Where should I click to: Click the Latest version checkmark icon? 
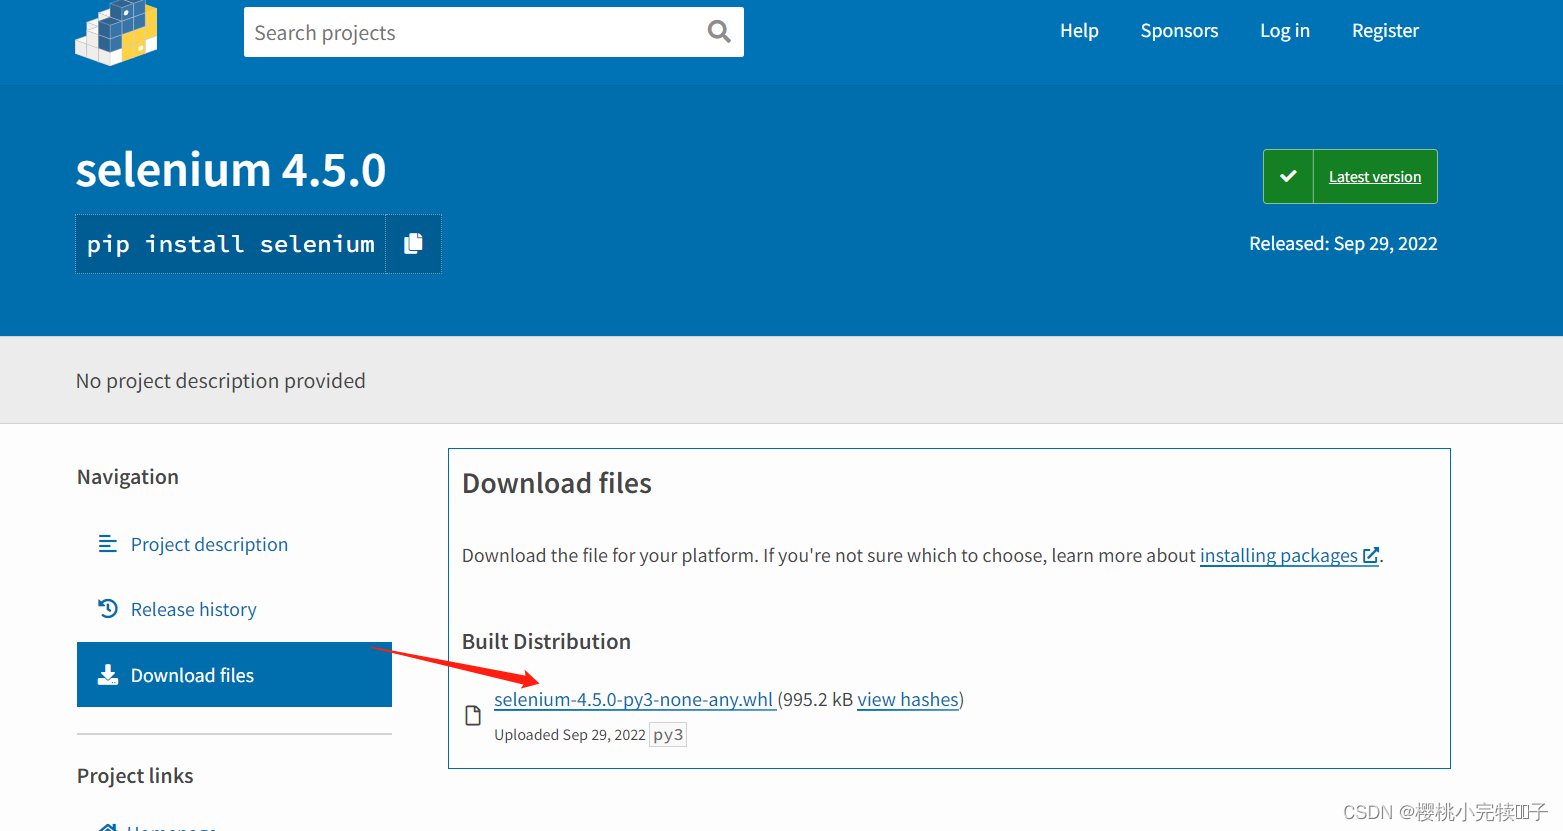click(x=1288, y=176)
